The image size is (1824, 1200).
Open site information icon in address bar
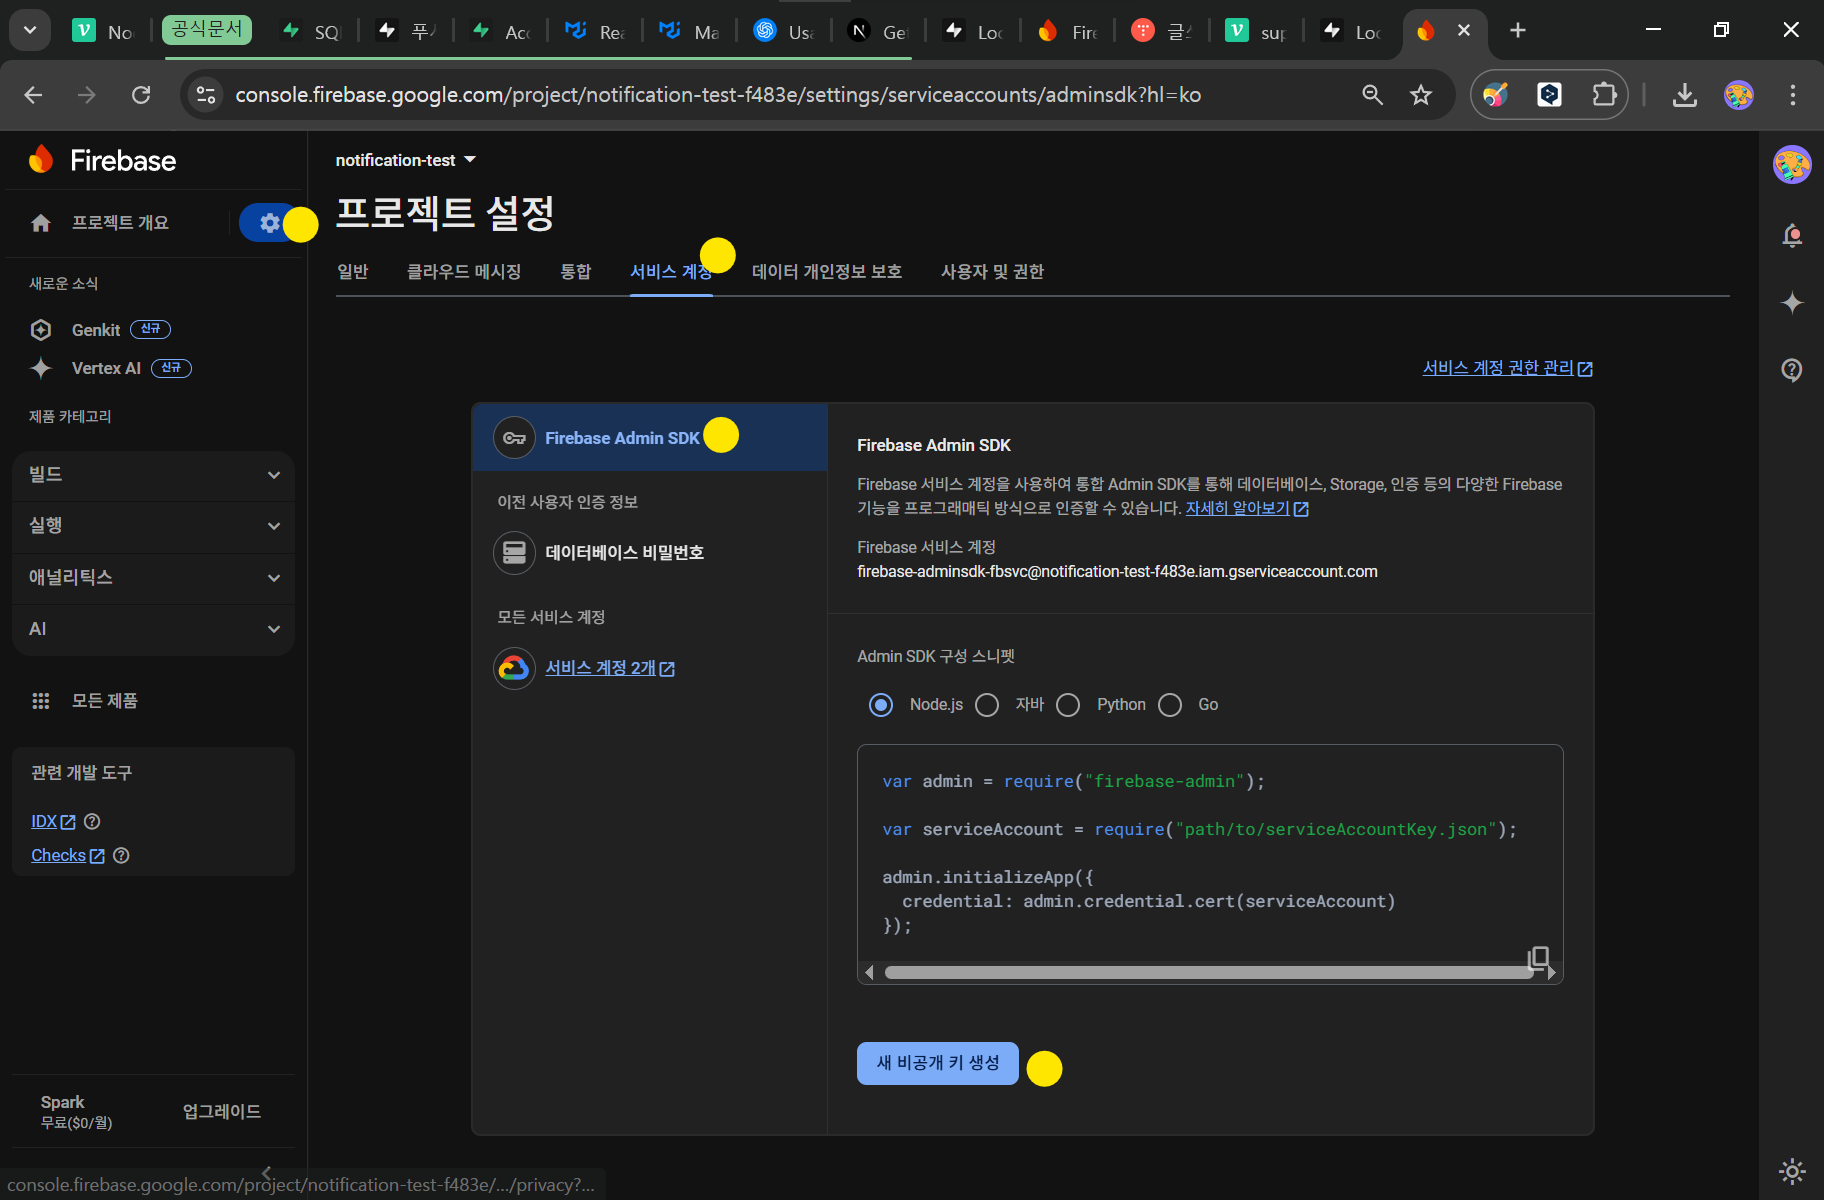206,95
